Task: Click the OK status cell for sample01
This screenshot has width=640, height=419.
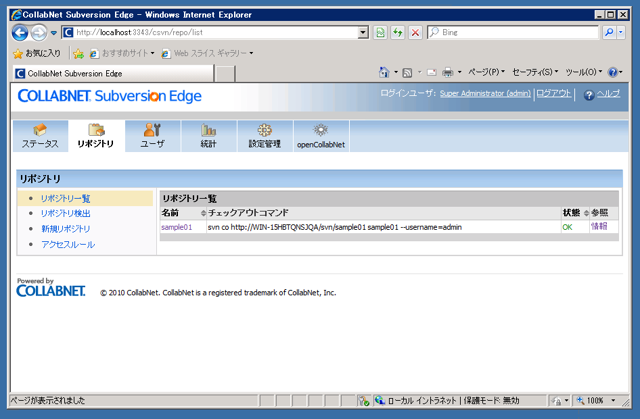Action: 567,227
